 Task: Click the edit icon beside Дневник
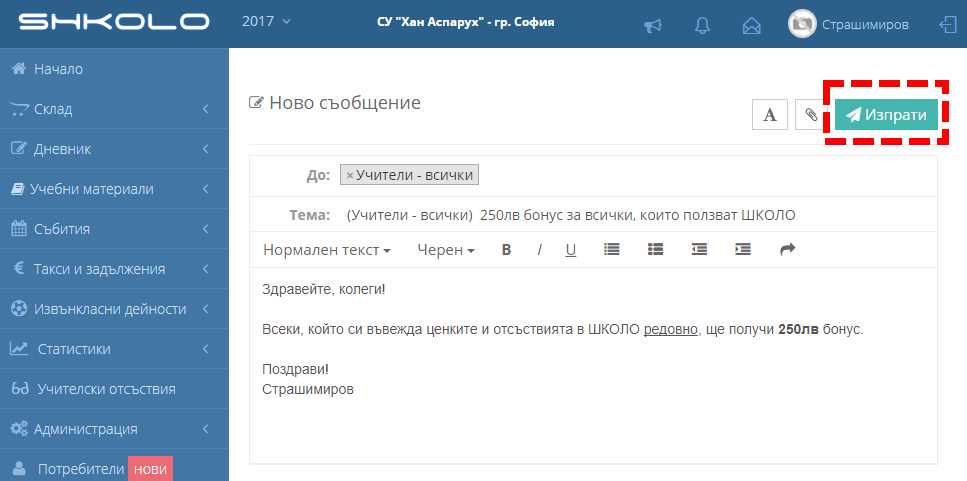pos(19,149)
